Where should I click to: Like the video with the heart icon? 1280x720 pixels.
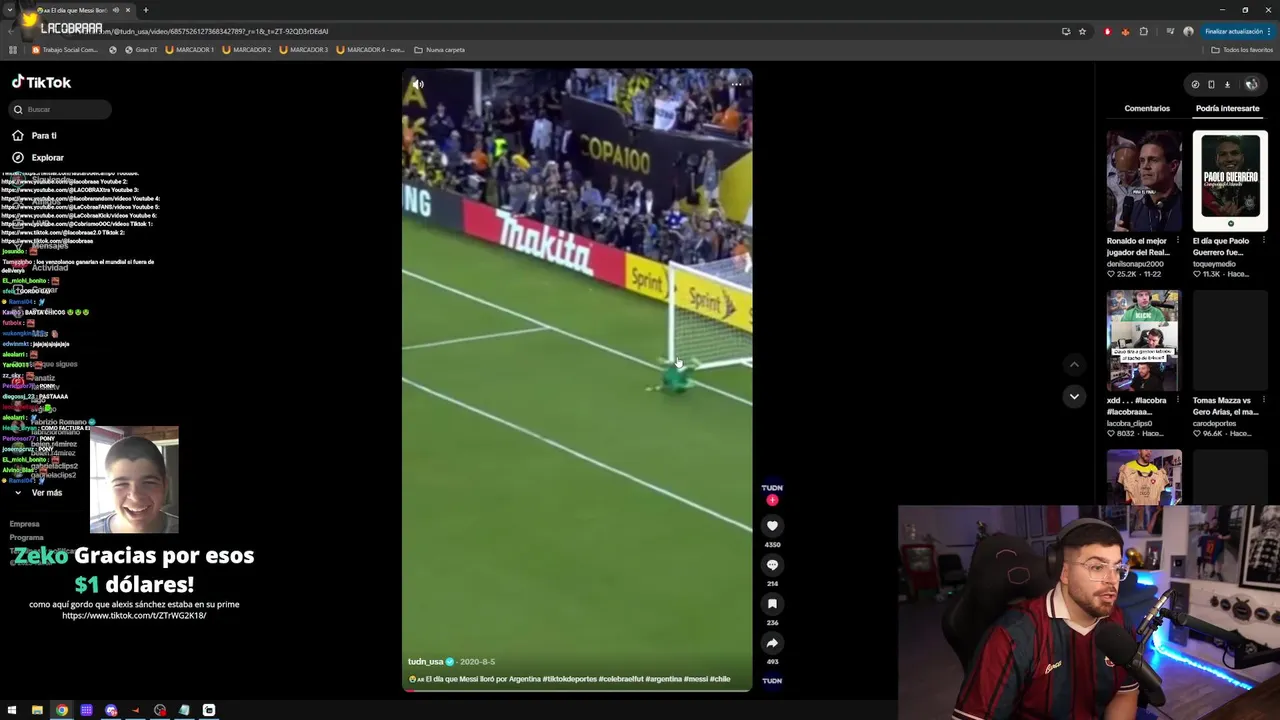coord(772,525)
